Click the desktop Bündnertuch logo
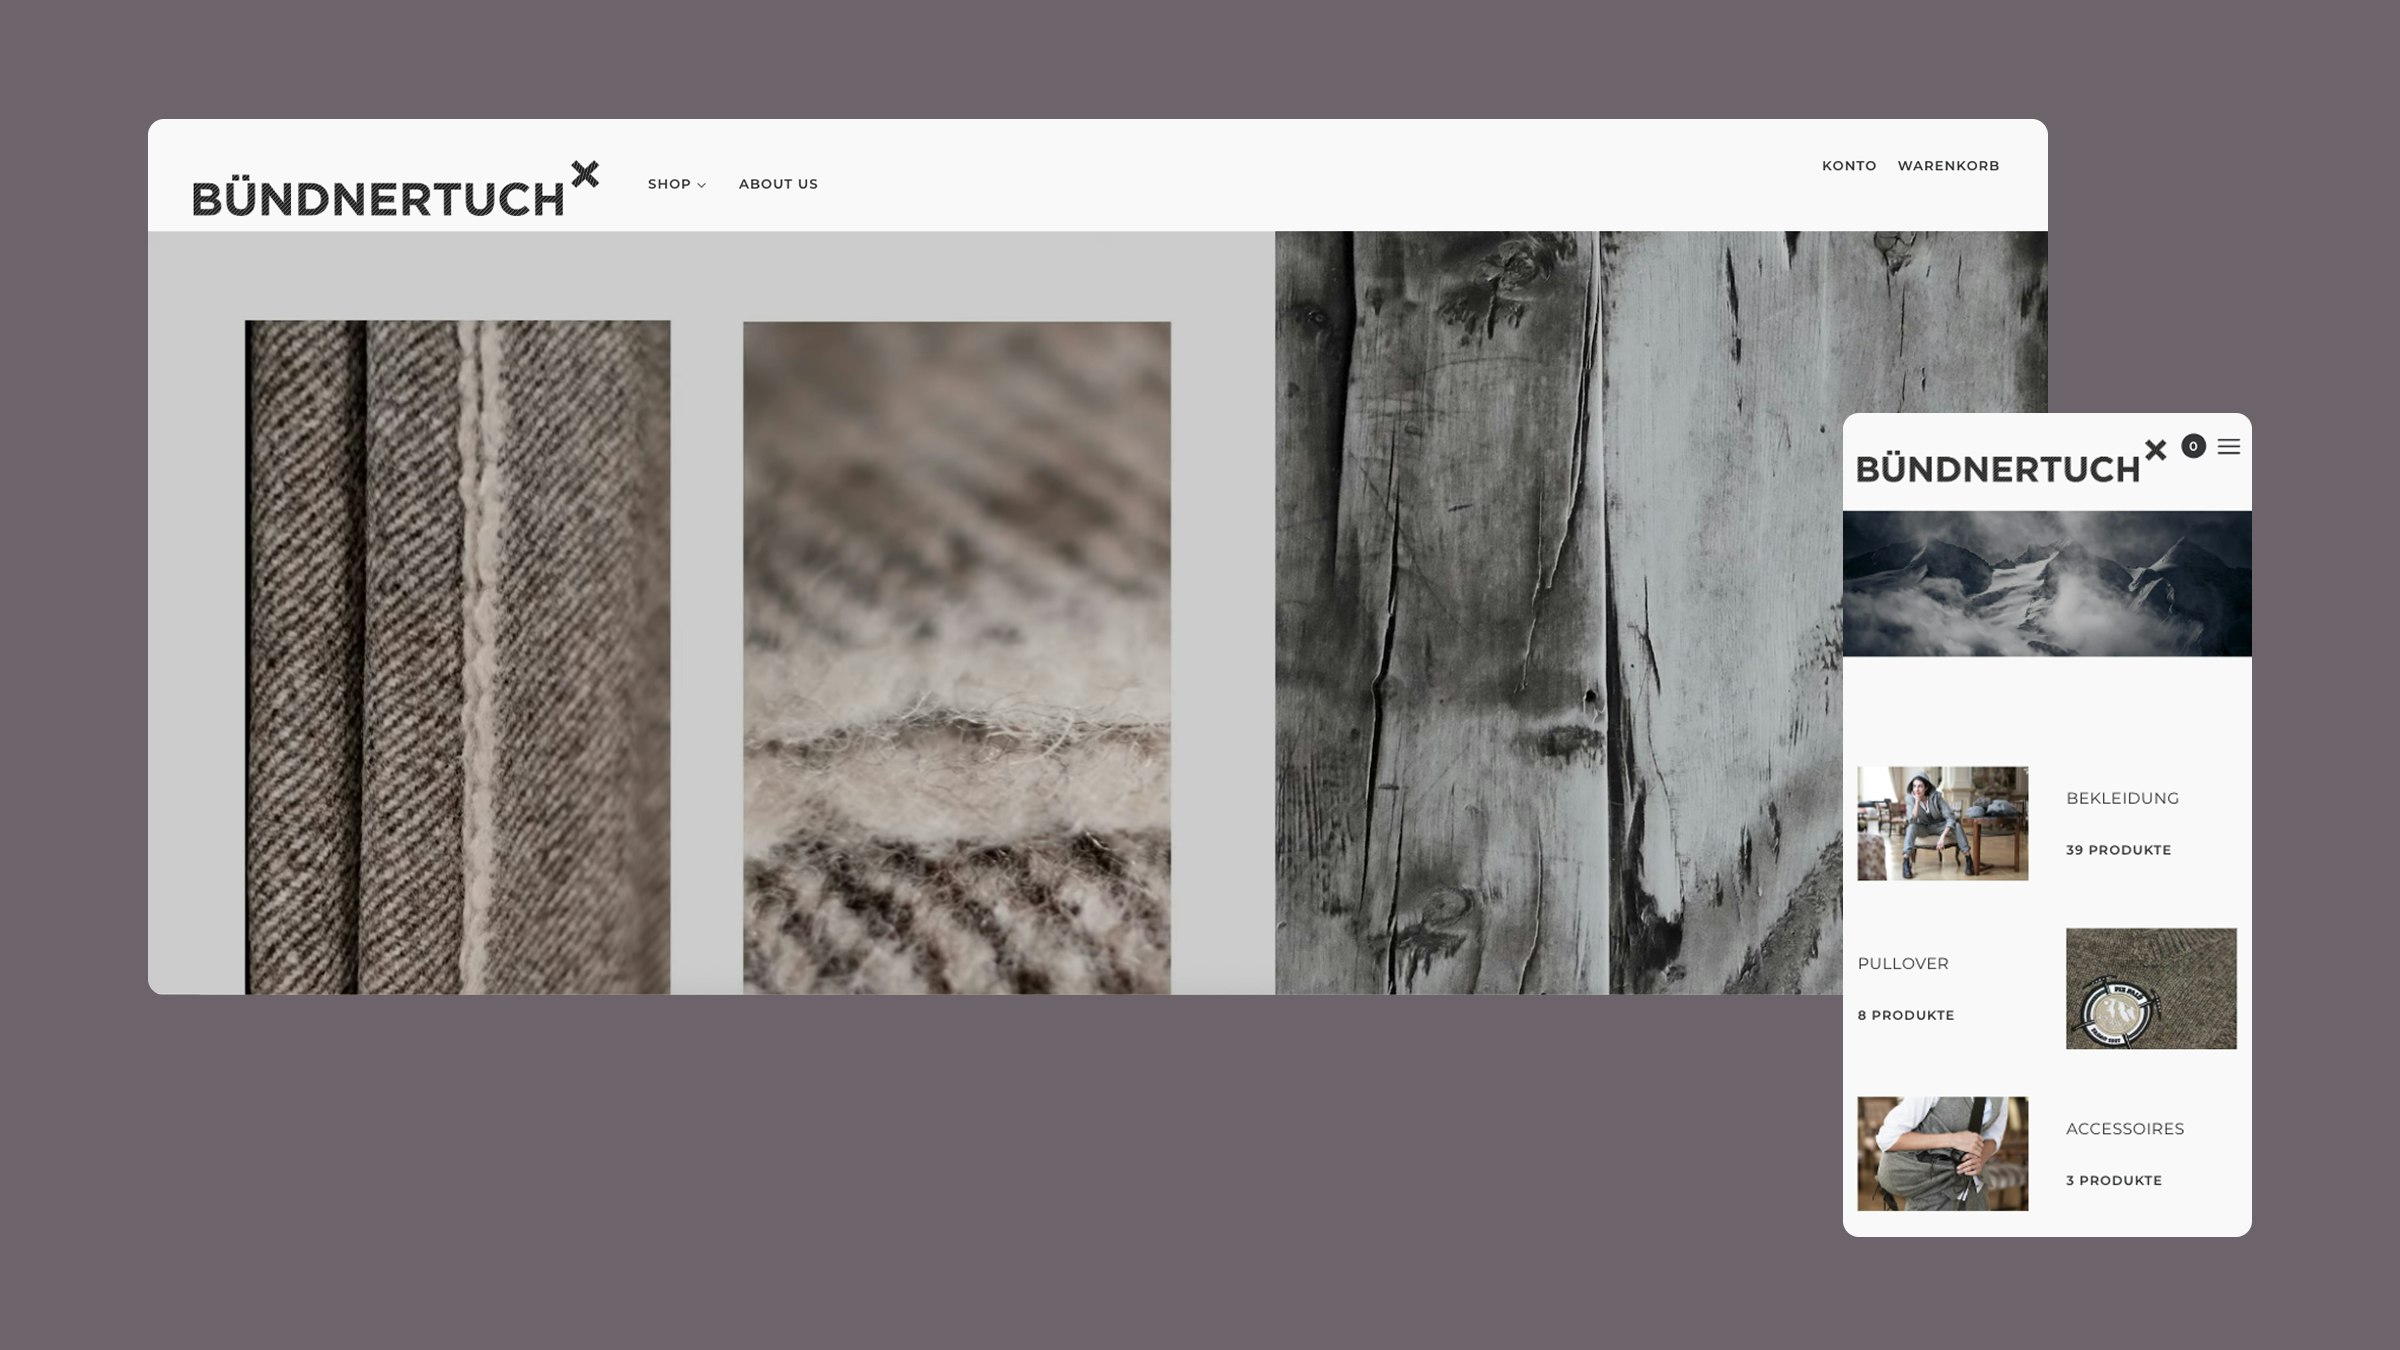2400x1350 pixels. [x=394, y=190]
